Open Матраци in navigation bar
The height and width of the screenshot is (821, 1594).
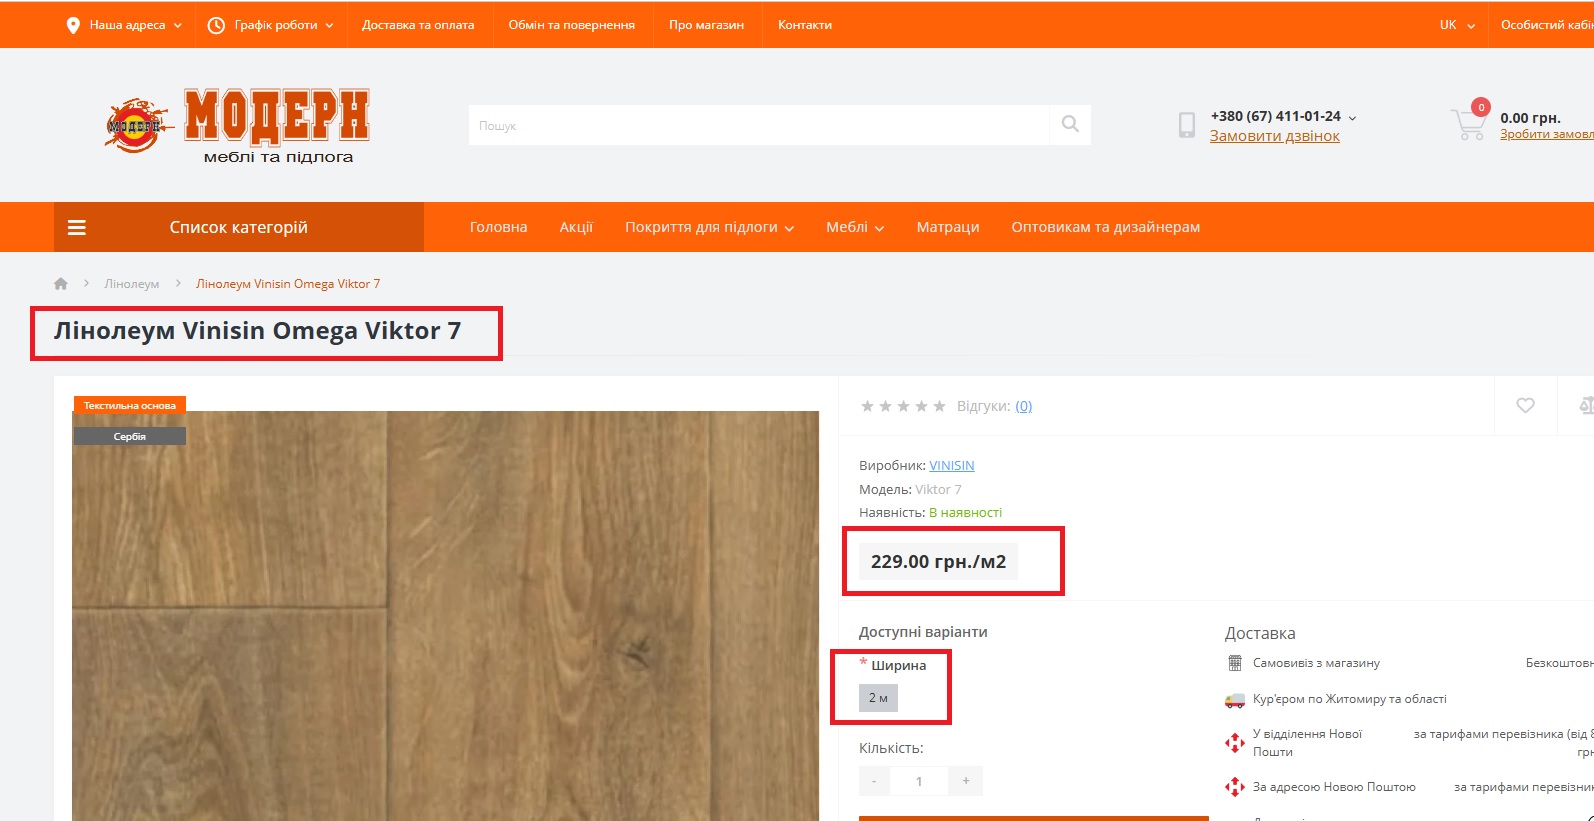point(948,227)
